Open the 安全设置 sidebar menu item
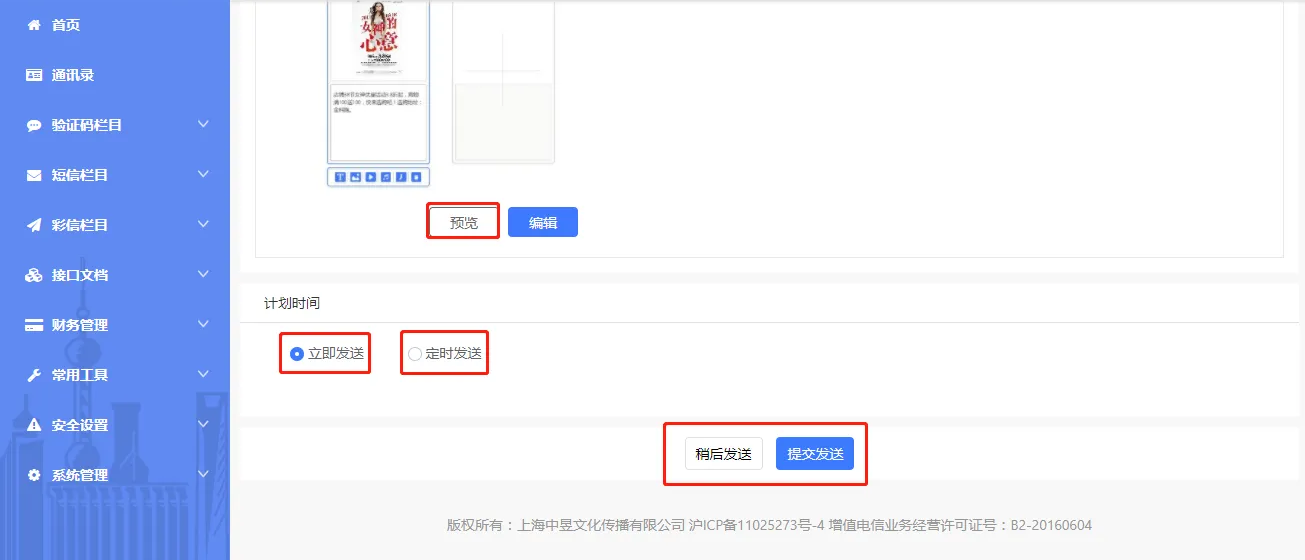The height and width of the screenshot is (560, 1305). coord(80,425)
